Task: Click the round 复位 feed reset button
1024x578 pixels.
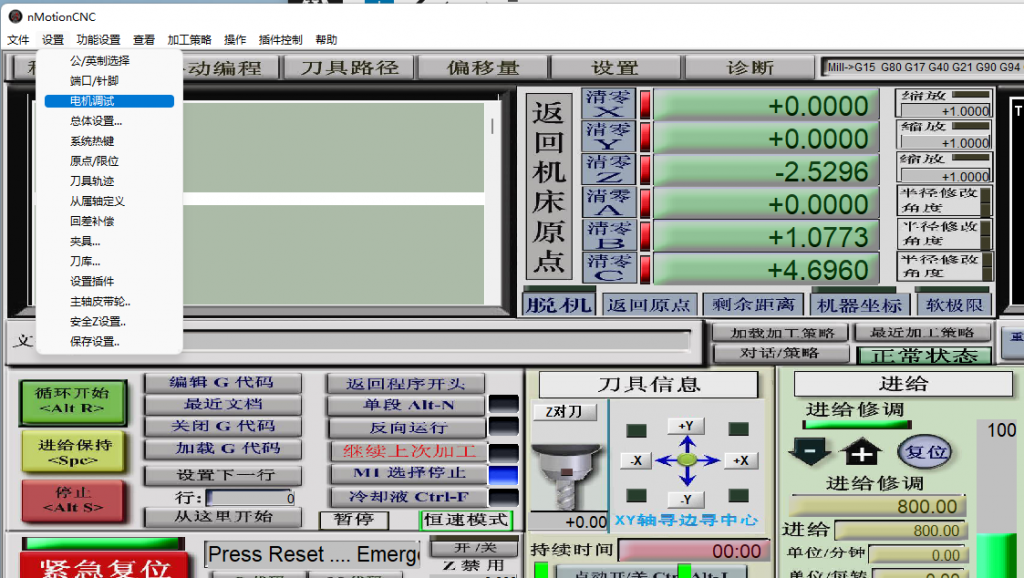Action: tap(925, 451)
